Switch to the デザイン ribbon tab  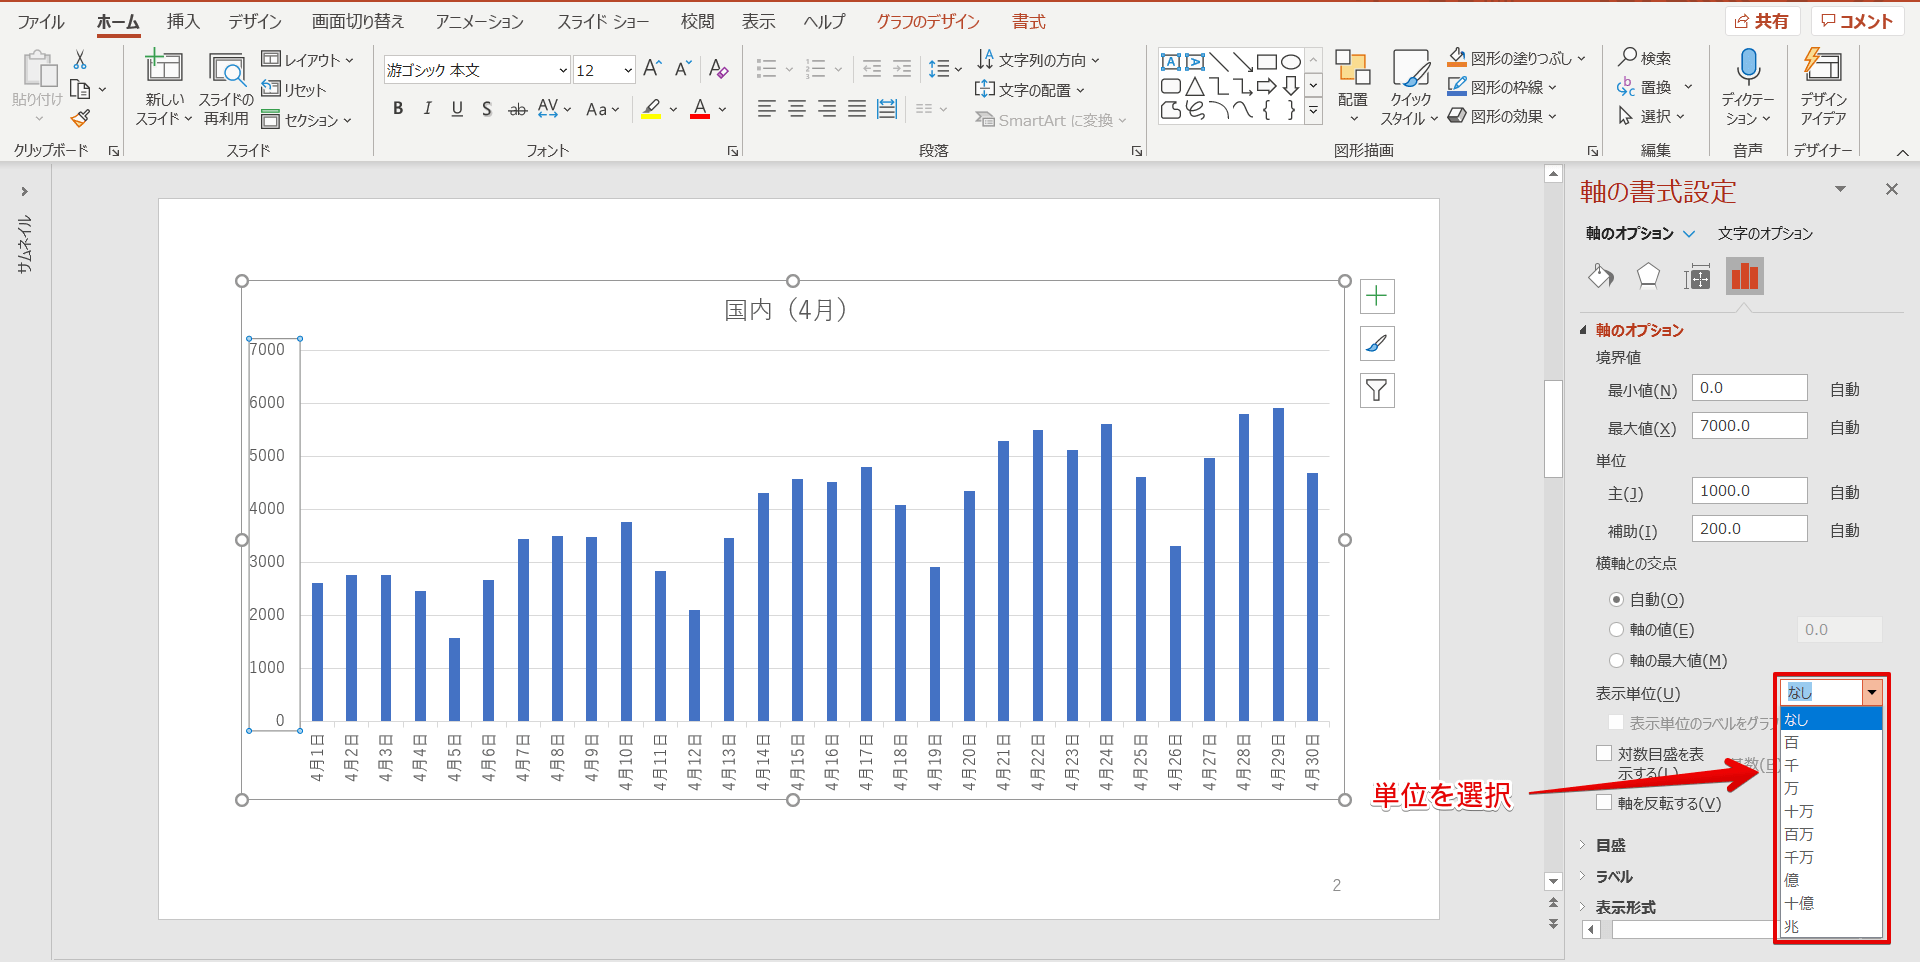(255, 22)
